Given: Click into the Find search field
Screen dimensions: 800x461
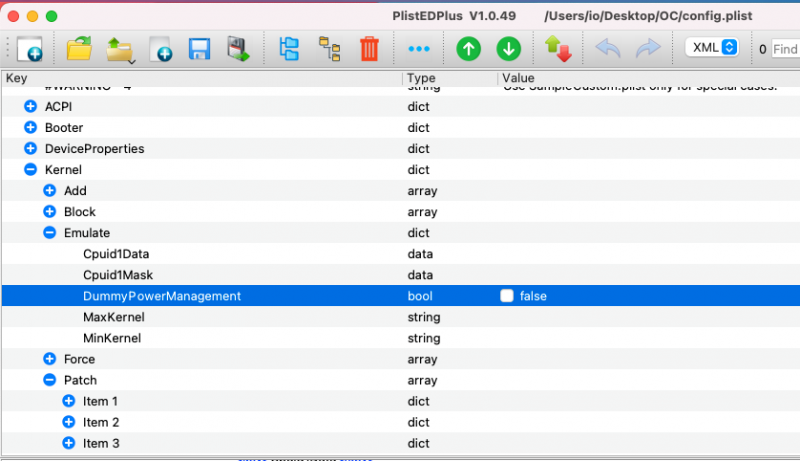Looking at the screenshot, I should [x=785, y=49].
